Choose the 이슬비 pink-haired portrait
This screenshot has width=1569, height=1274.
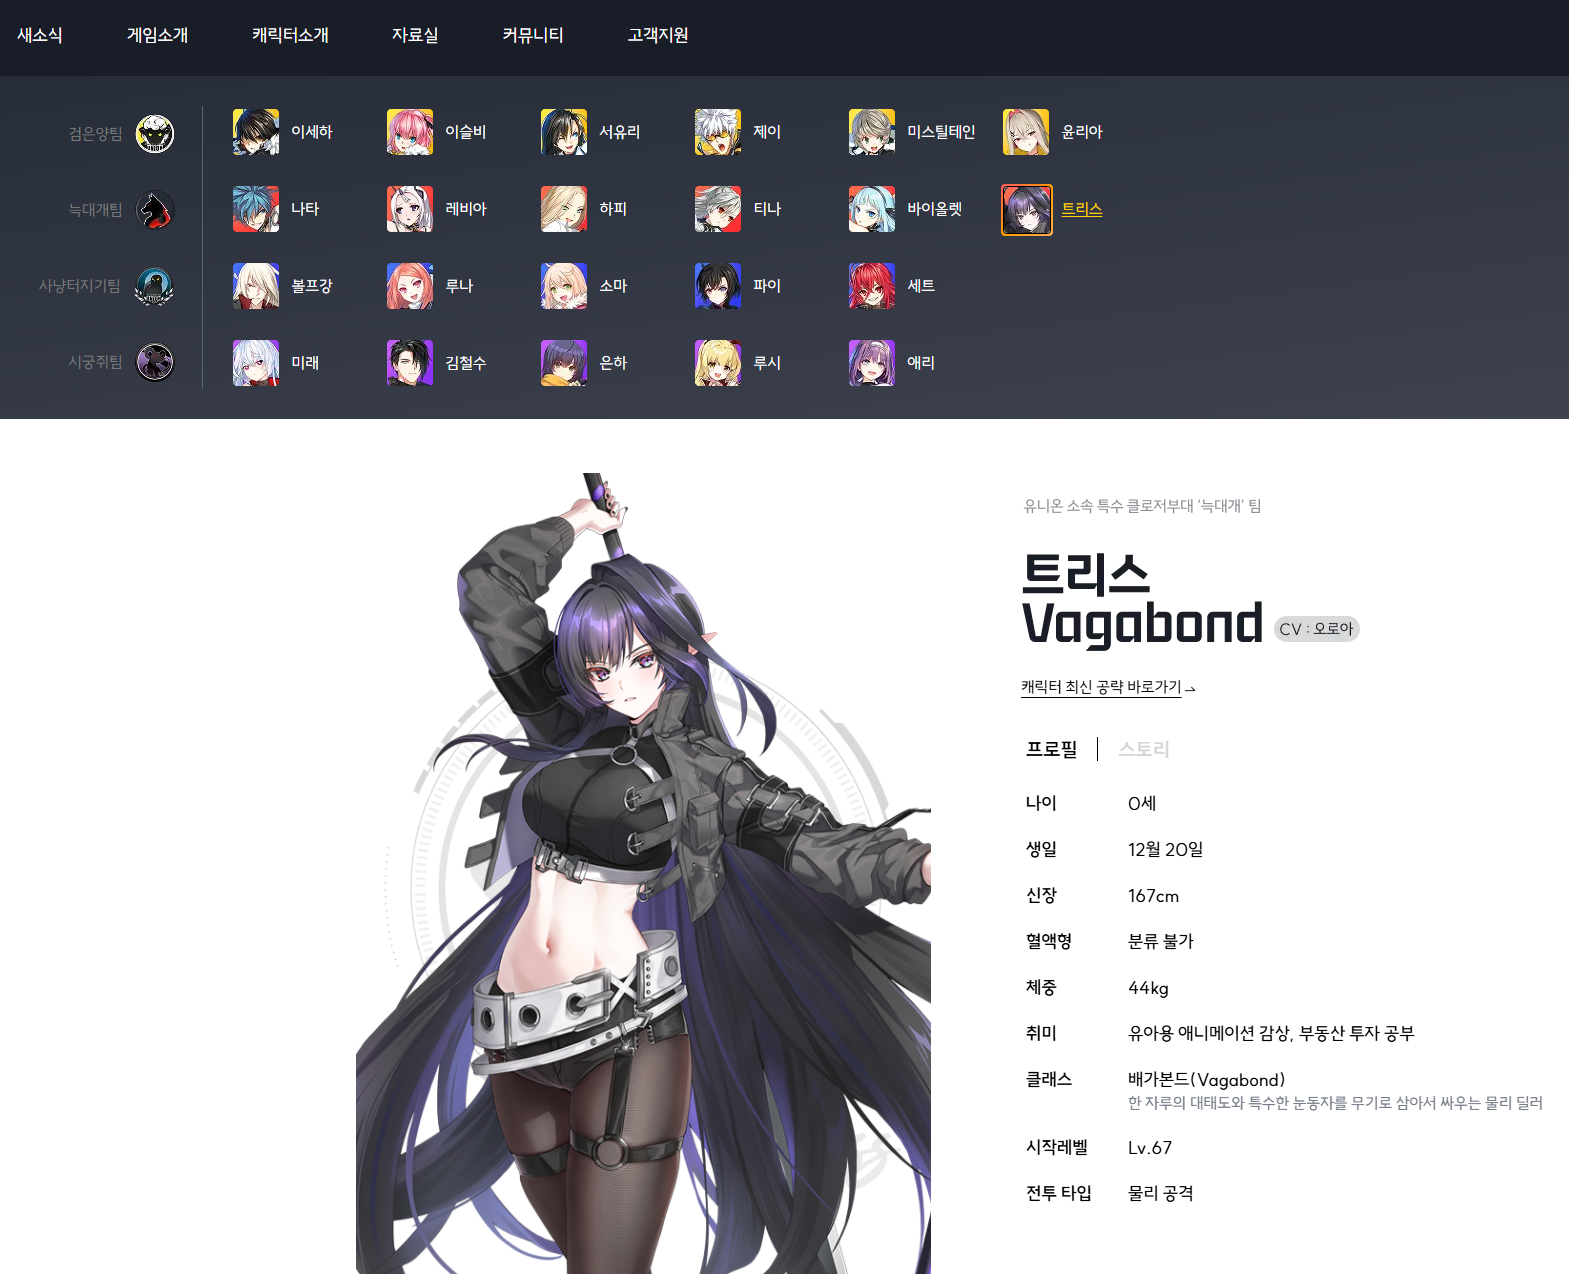click(x=410, y=132)
